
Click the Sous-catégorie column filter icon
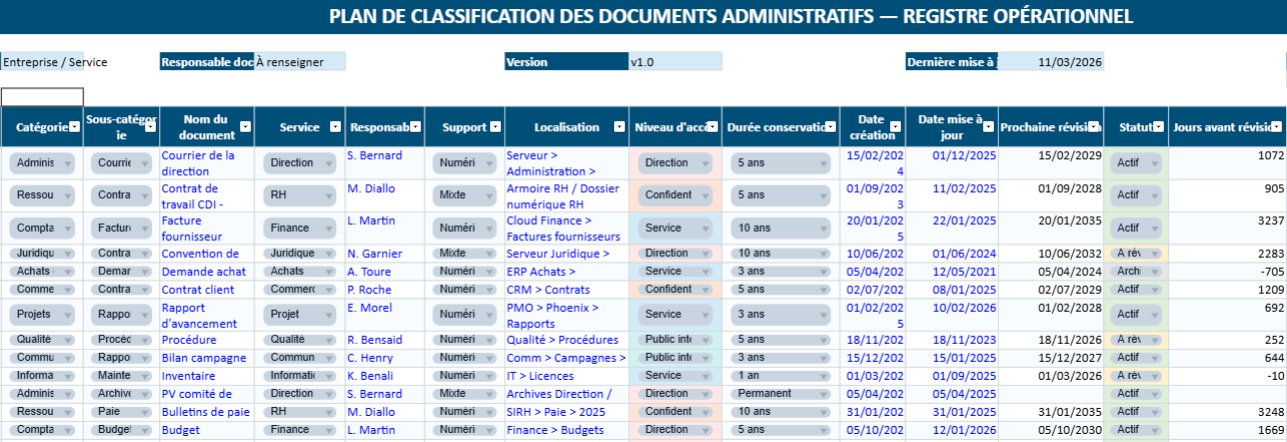[150, 128]
